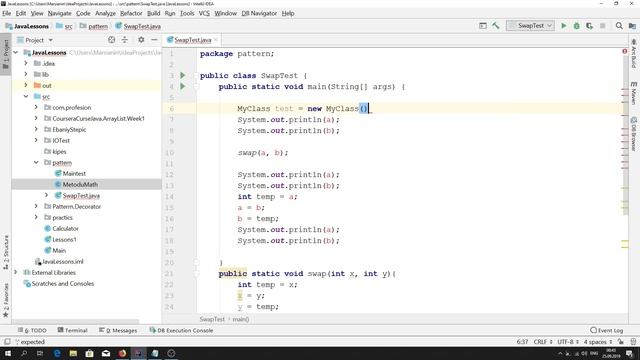The height and width of the screenshot is (360, 640).
Task: Open Search Everywhere magnifier icon
Action: [x=619, y=26]
